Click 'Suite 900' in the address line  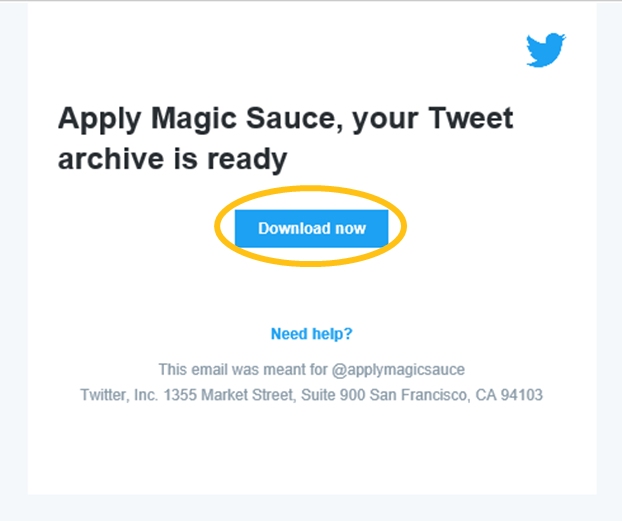333,395
